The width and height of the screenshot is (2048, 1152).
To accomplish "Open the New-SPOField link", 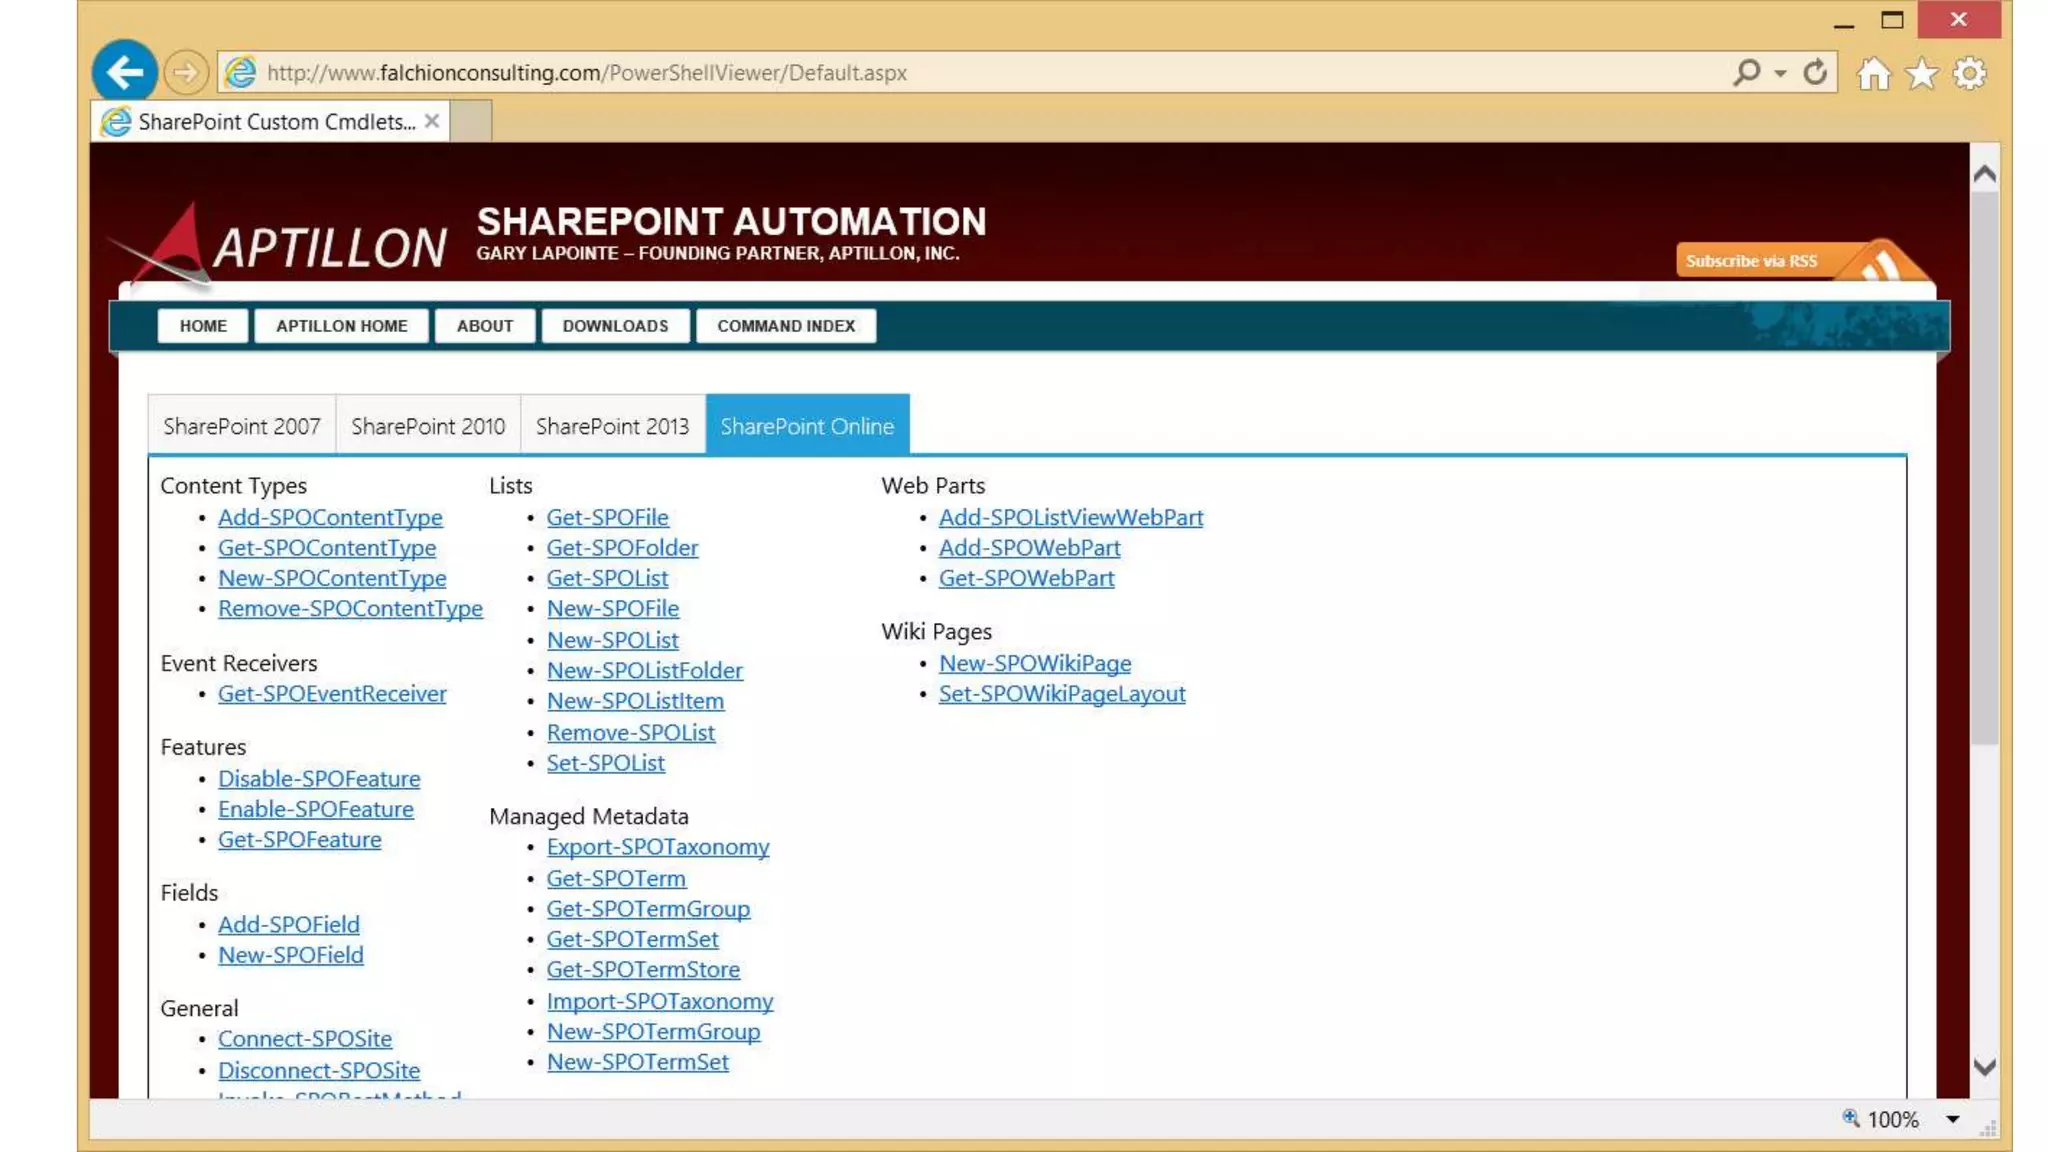I will pyautogui.click(x=291, y=955).
